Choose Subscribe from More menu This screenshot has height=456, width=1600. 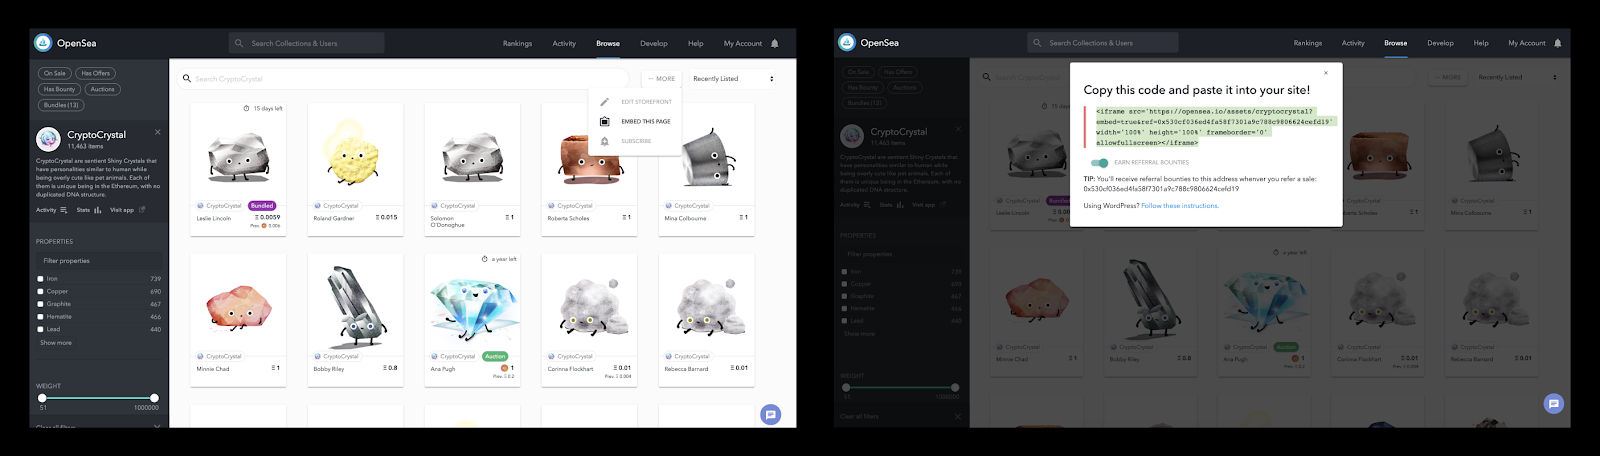click(635, 141)
